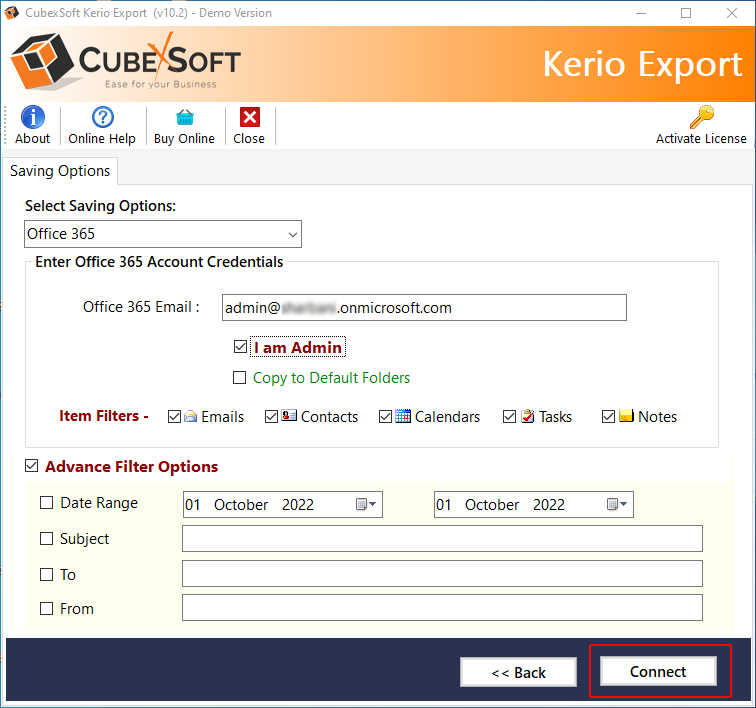This screenshot has width=756, height=708.
Task: Go back with << Back button
Action: coord(518,672)
